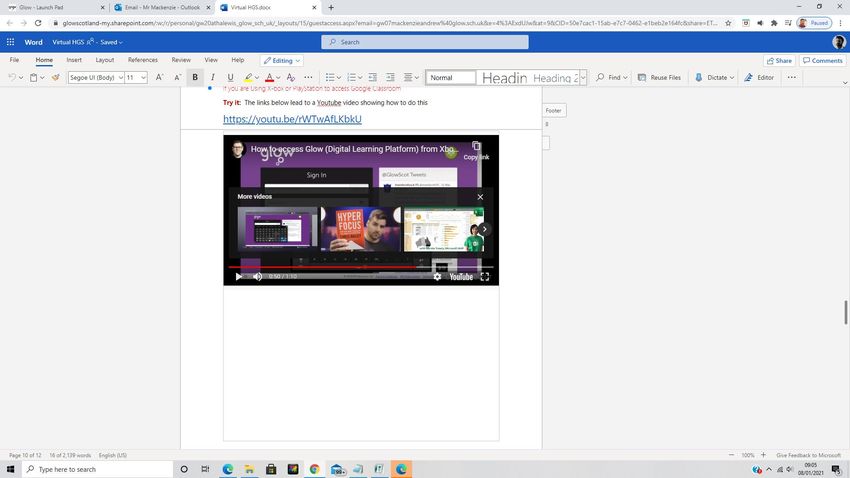Select the Normal style
Viewport: 850px width, 478px height.
(x=450, y=77)
